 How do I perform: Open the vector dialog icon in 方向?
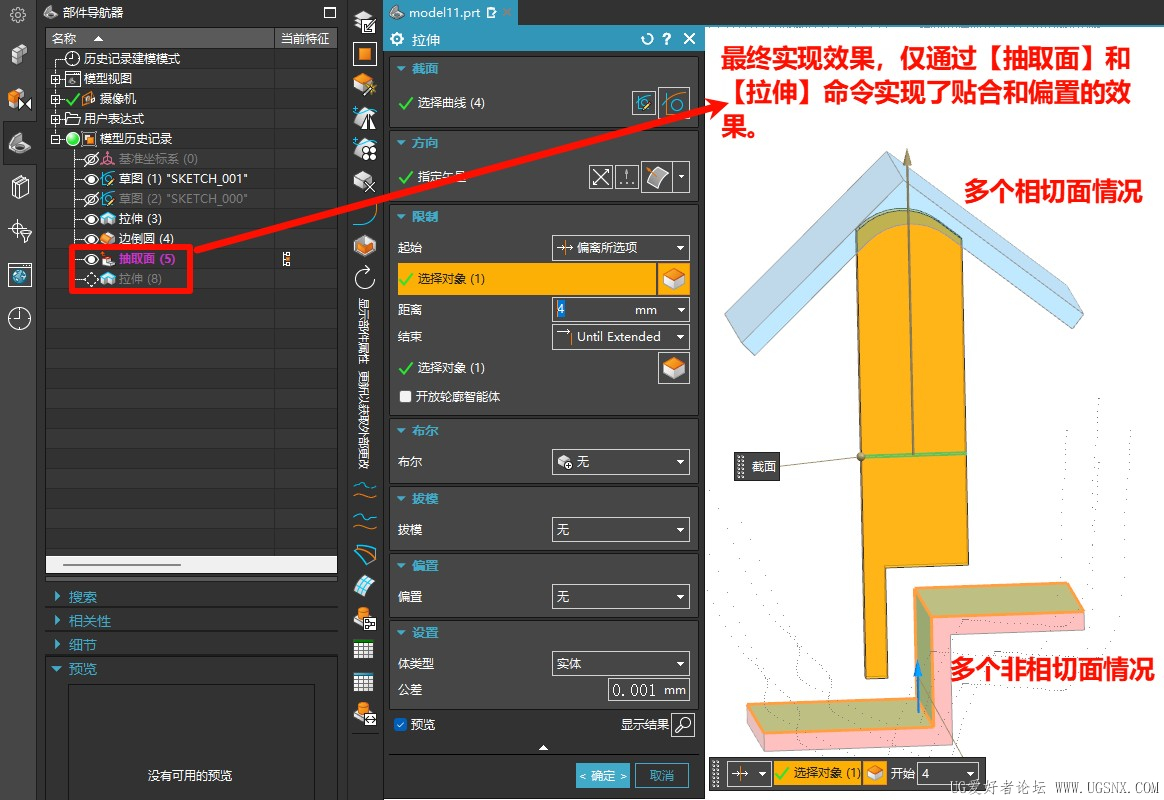(627, 177)
